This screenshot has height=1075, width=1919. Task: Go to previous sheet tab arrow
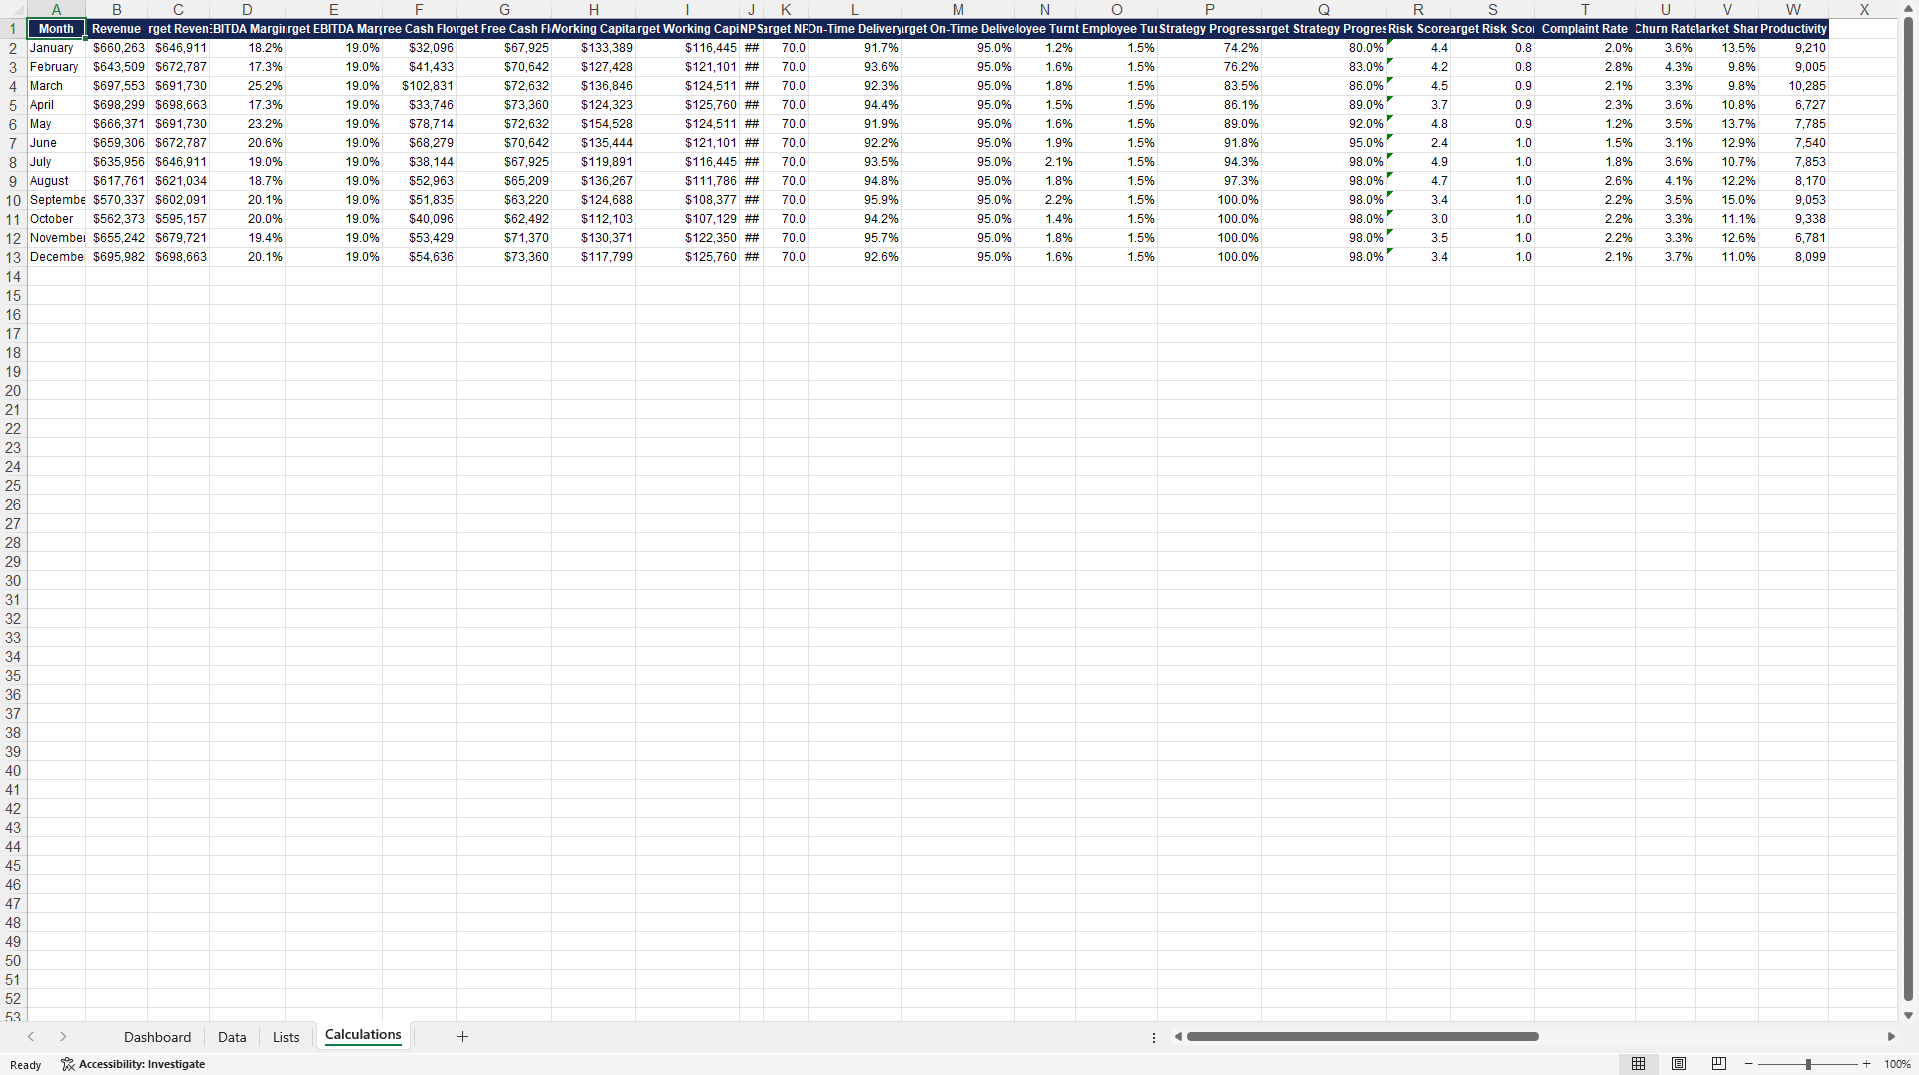(x=31, y=1037)
